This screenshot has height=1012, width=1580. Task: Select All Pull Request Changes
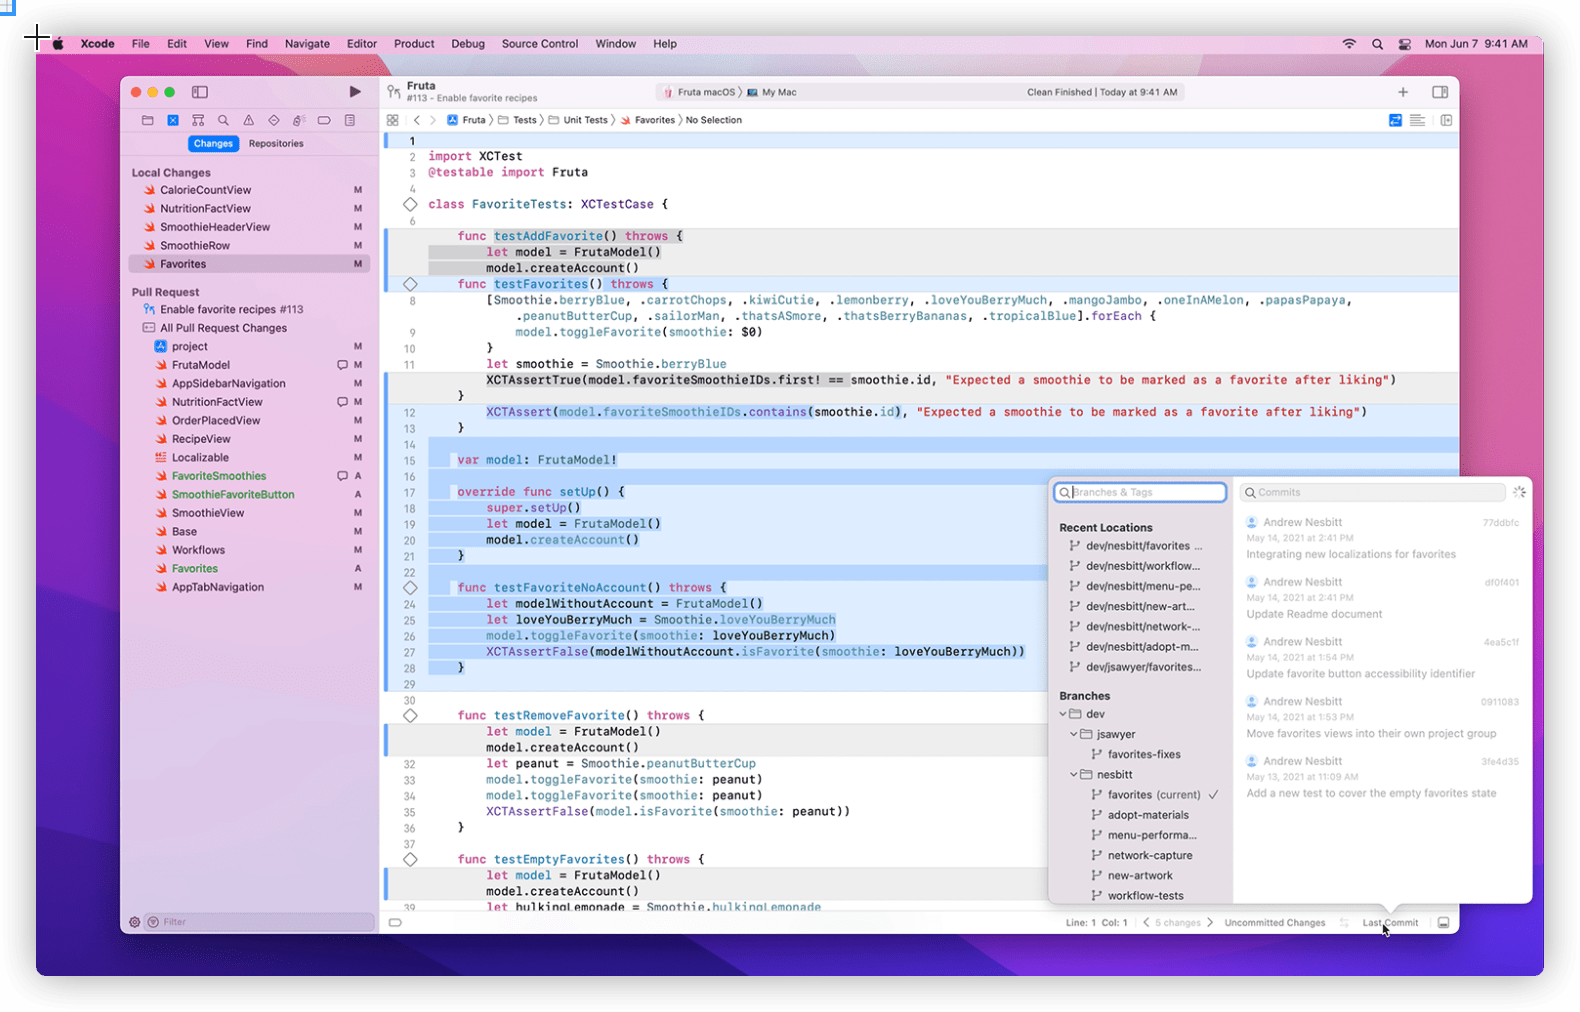[223, 328]
